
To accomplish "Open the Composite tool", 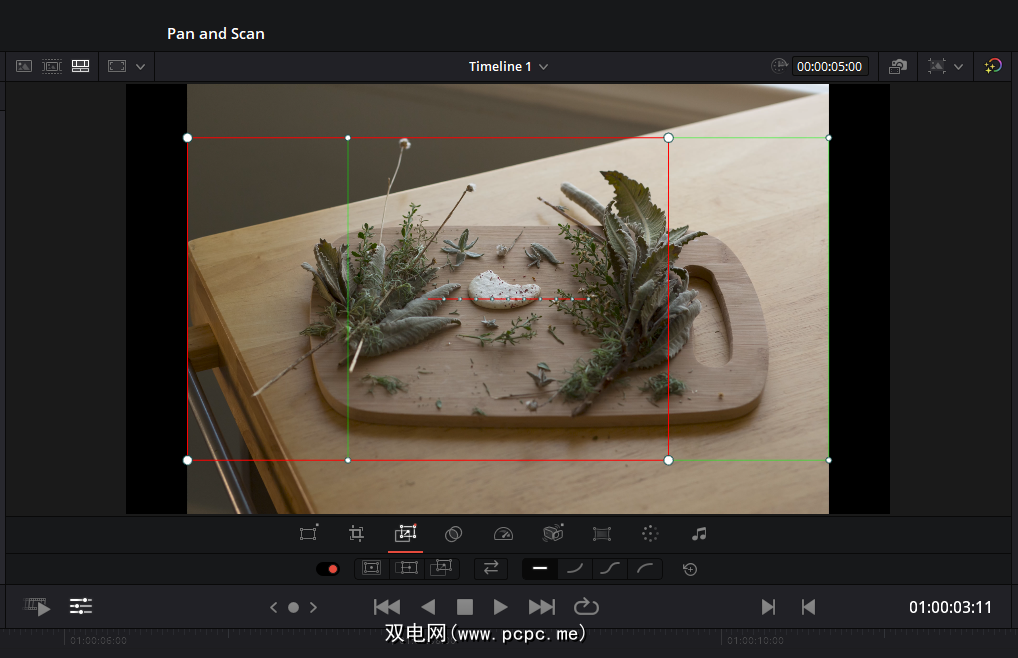I will click(453, 534).
